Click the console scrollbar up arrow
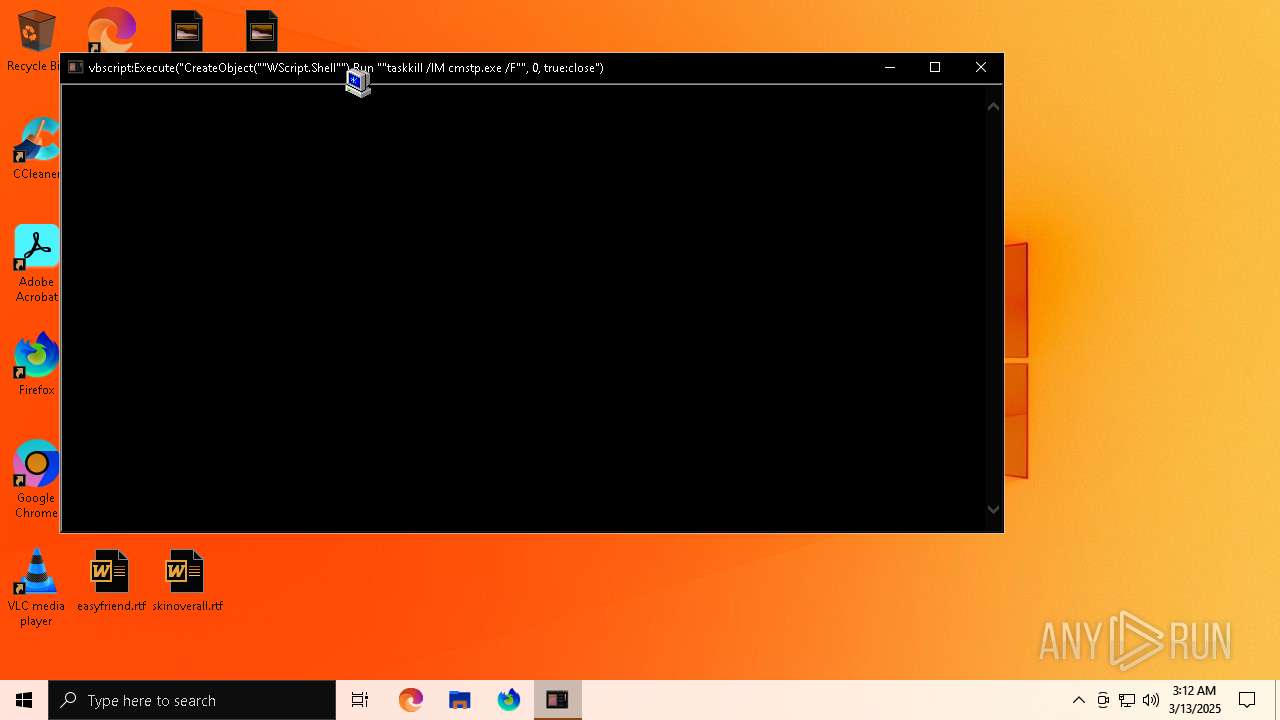The width and height of the screenshot is (1280, 720). 993,106
